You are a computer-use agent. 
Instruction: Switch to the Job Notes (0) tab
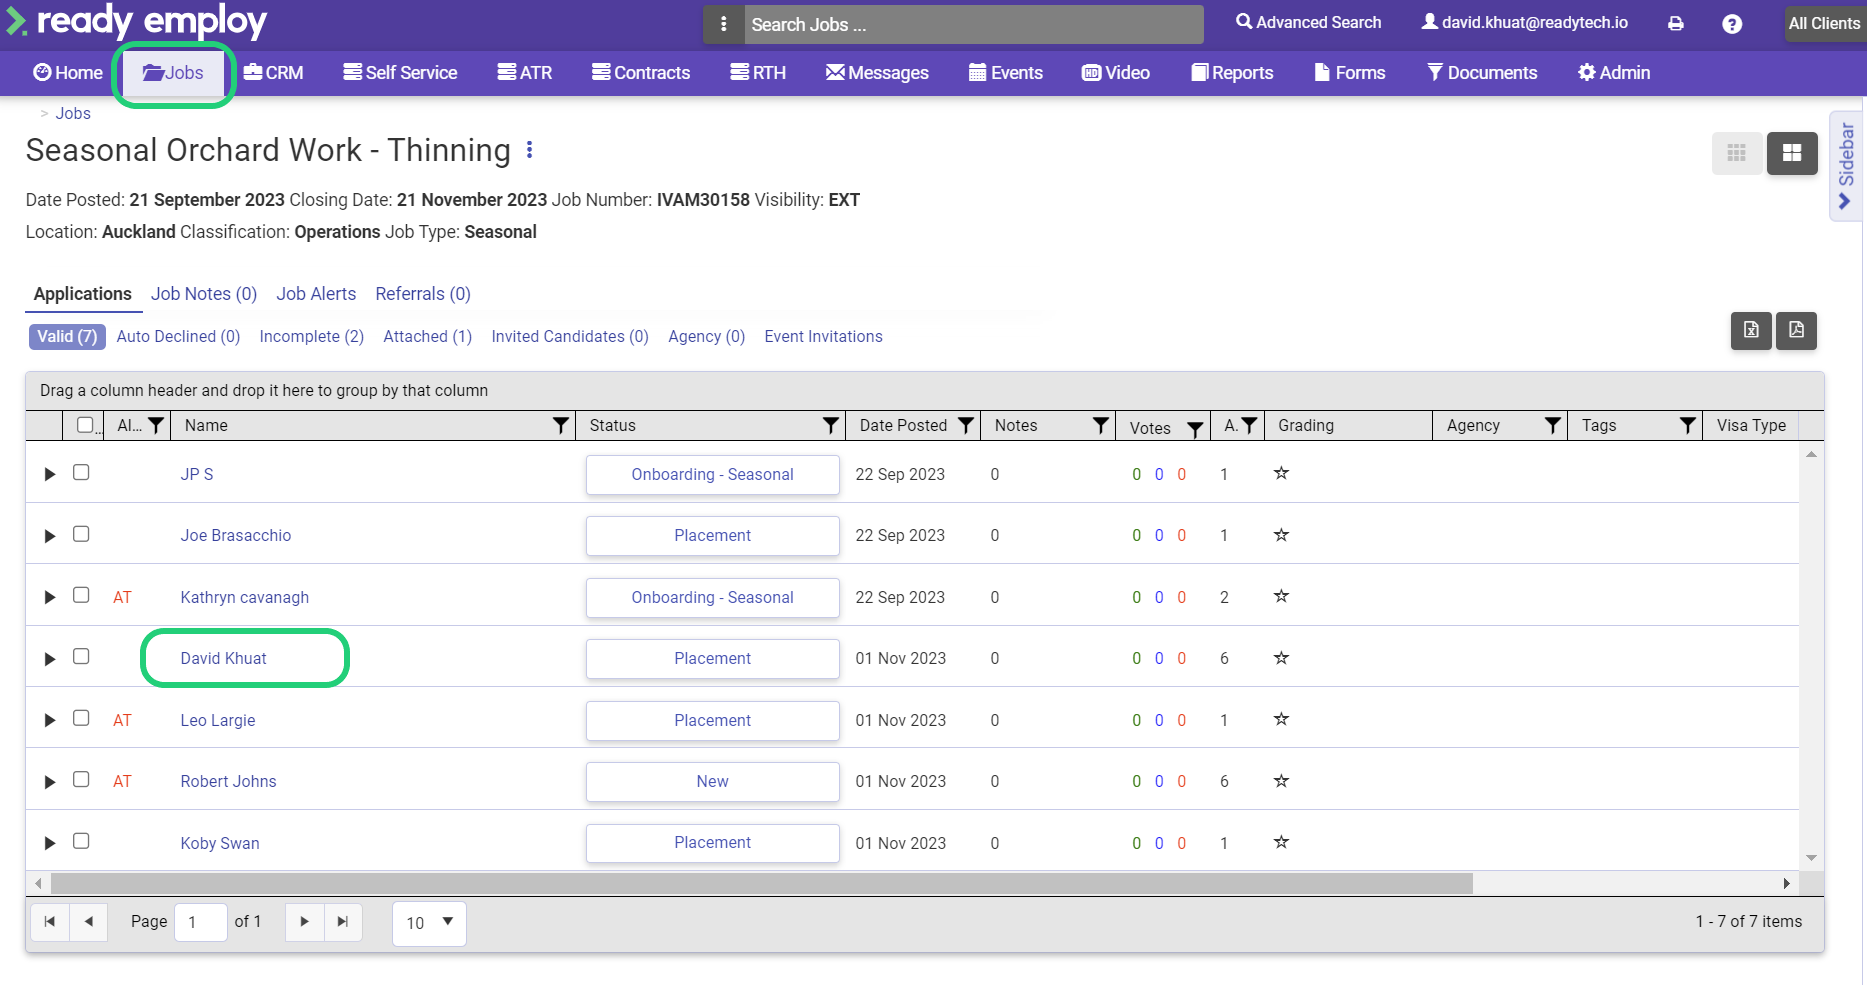pyautogui.click(x=204, y=294)
